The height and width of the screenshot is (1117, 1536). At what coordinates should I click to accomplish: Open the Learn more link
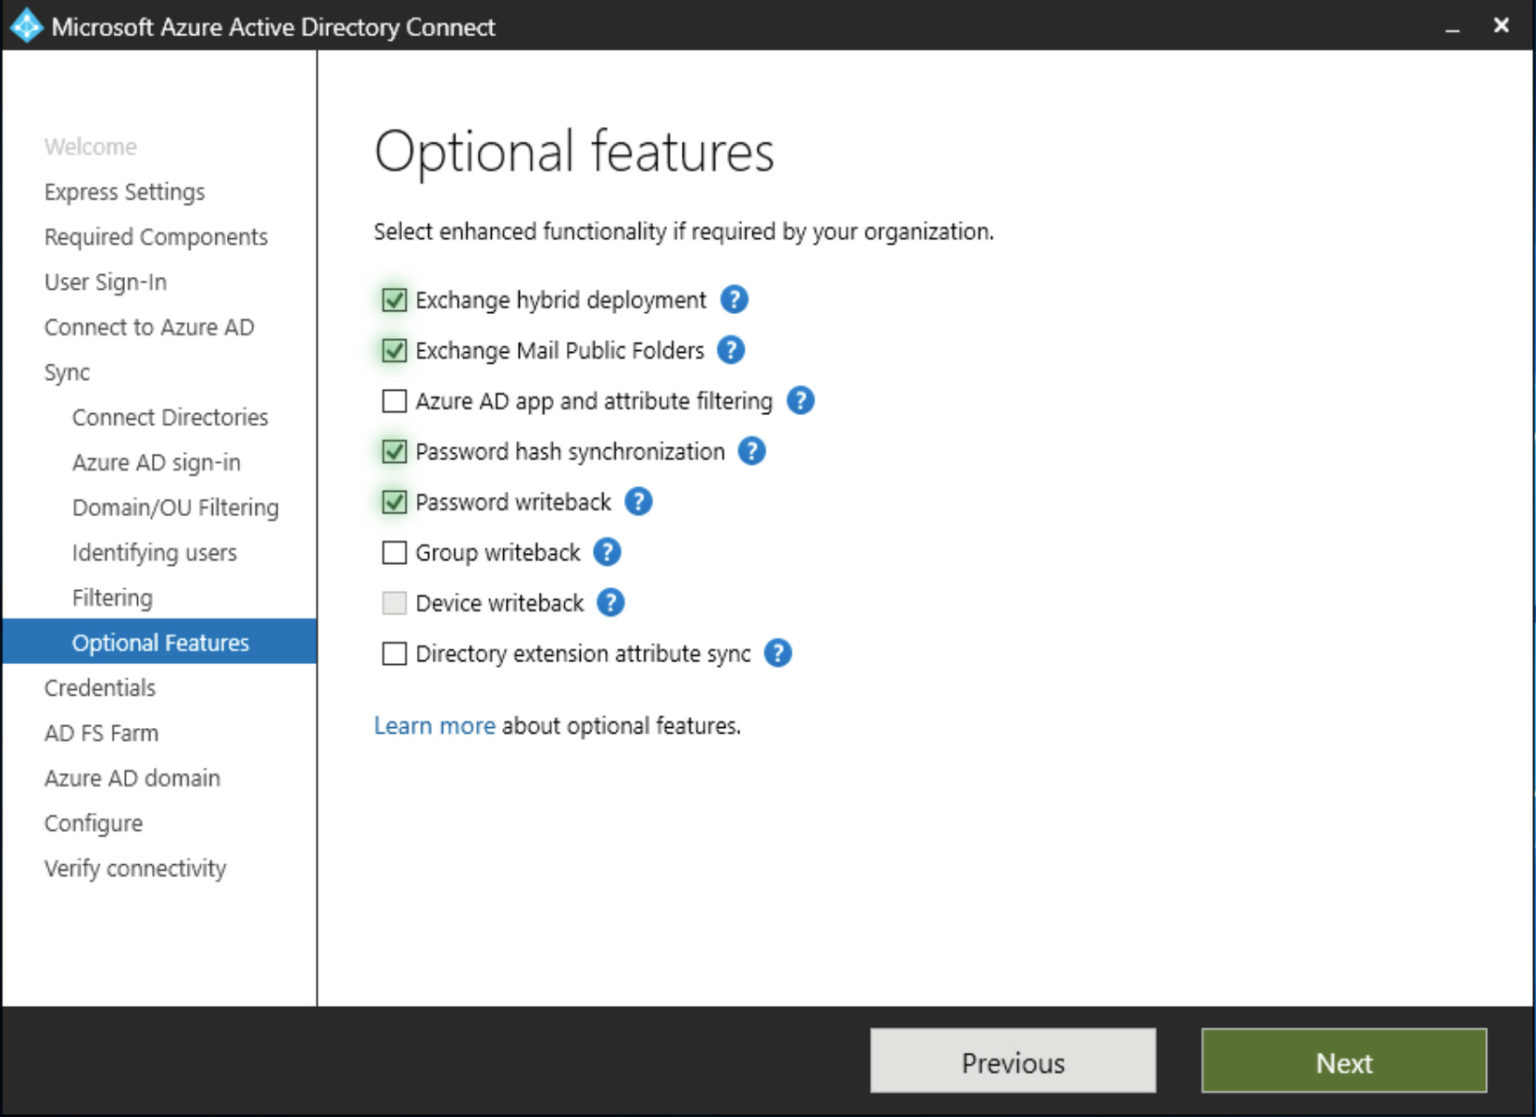pyautogui.click(x=434, y=725)
